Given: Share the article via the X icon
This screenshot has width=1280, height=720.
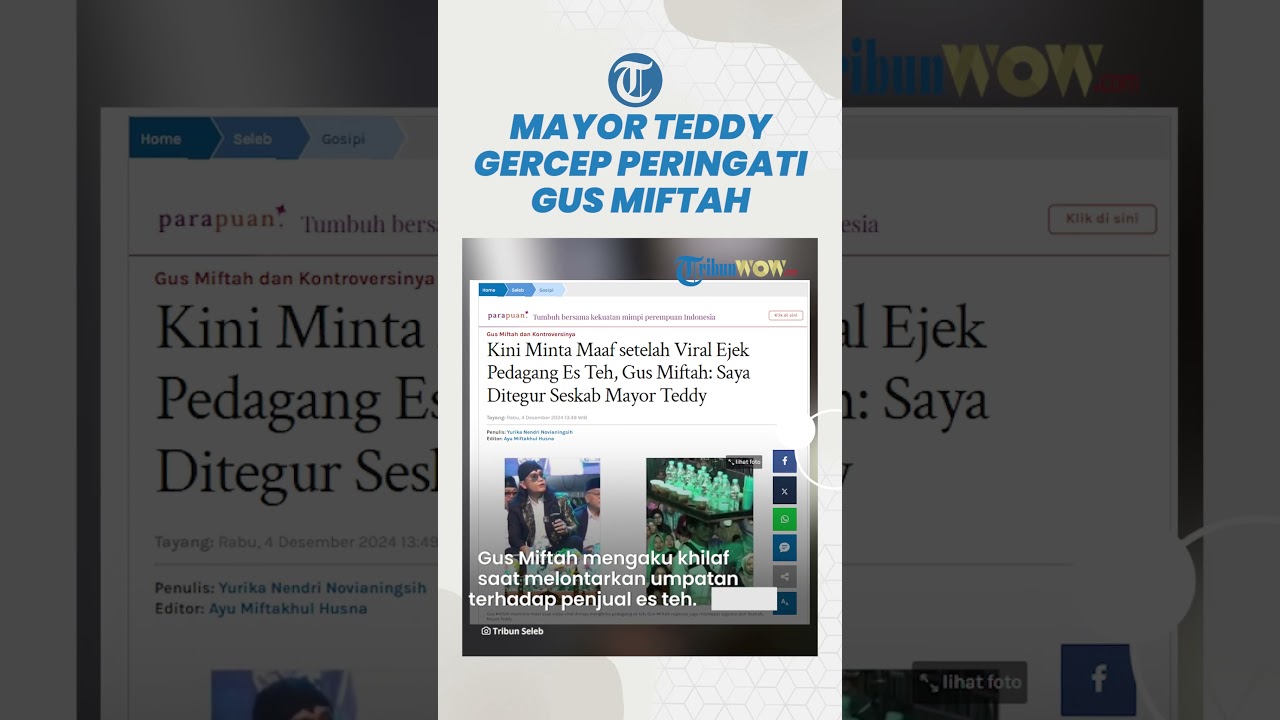Looking at the screenshot, I should pos(784,491).
